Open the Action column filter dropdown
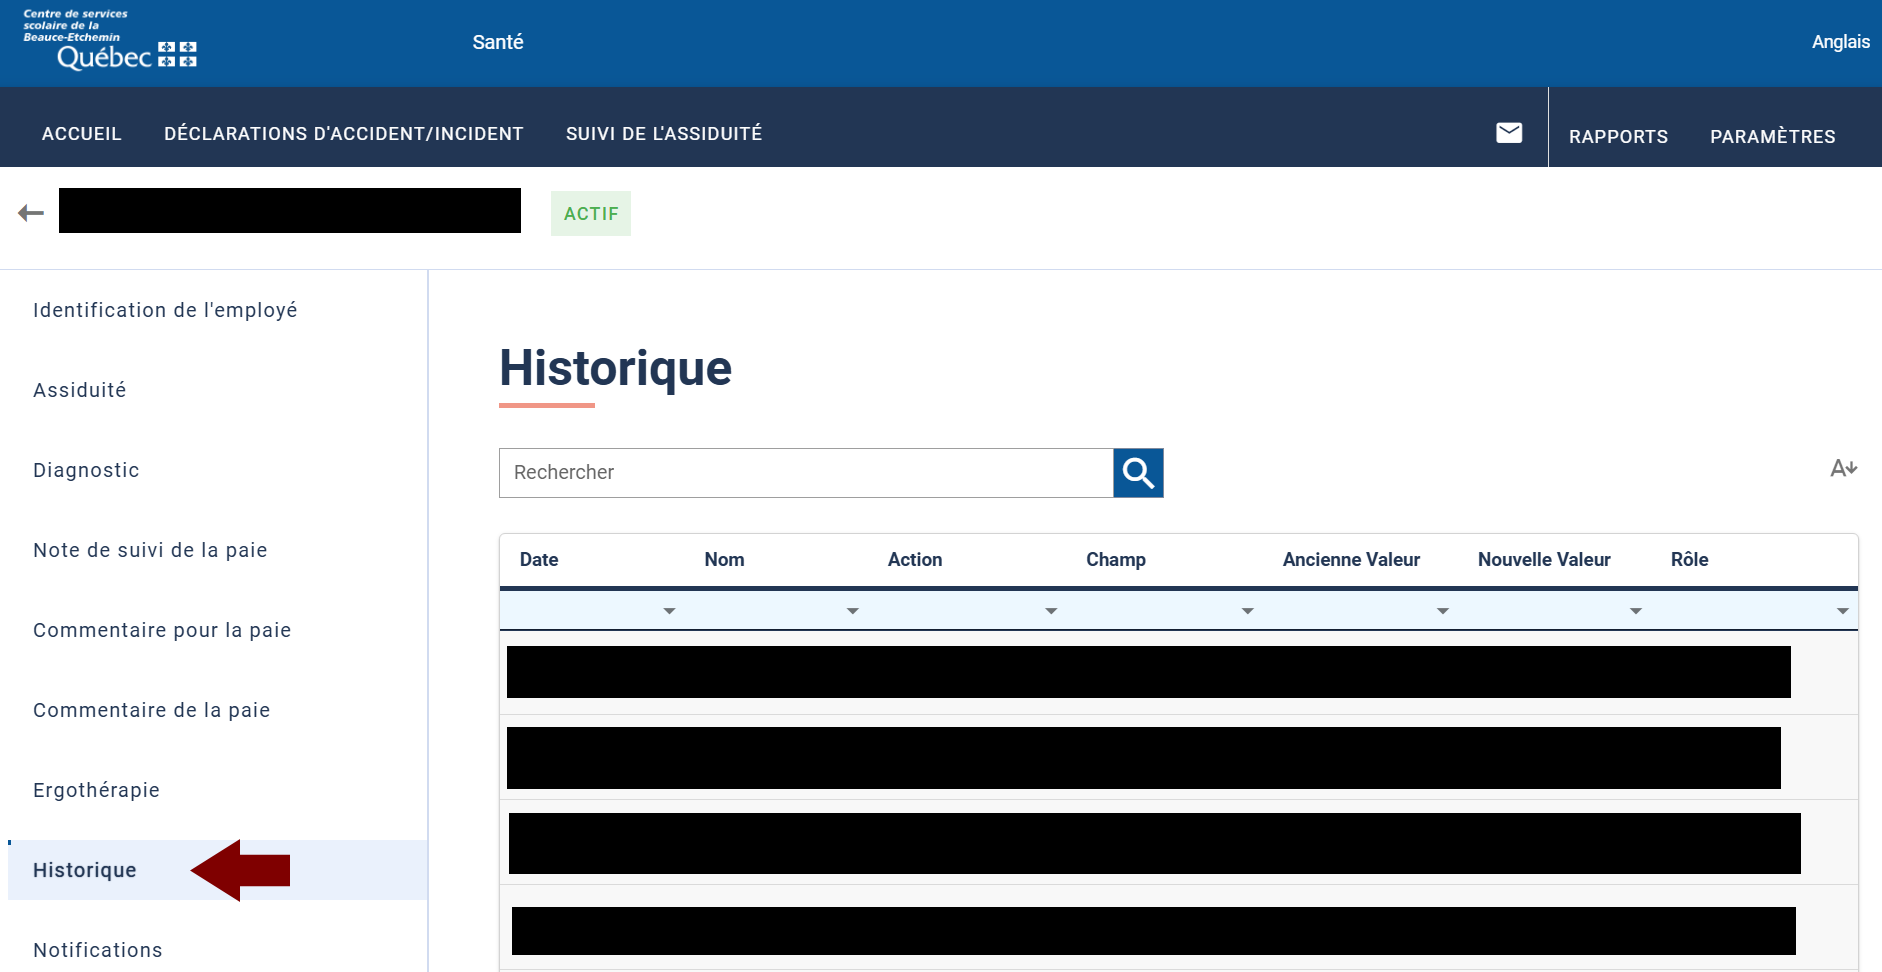Screen dimensions: 1882x972 pyautogui.click(x=1051, y=610)
